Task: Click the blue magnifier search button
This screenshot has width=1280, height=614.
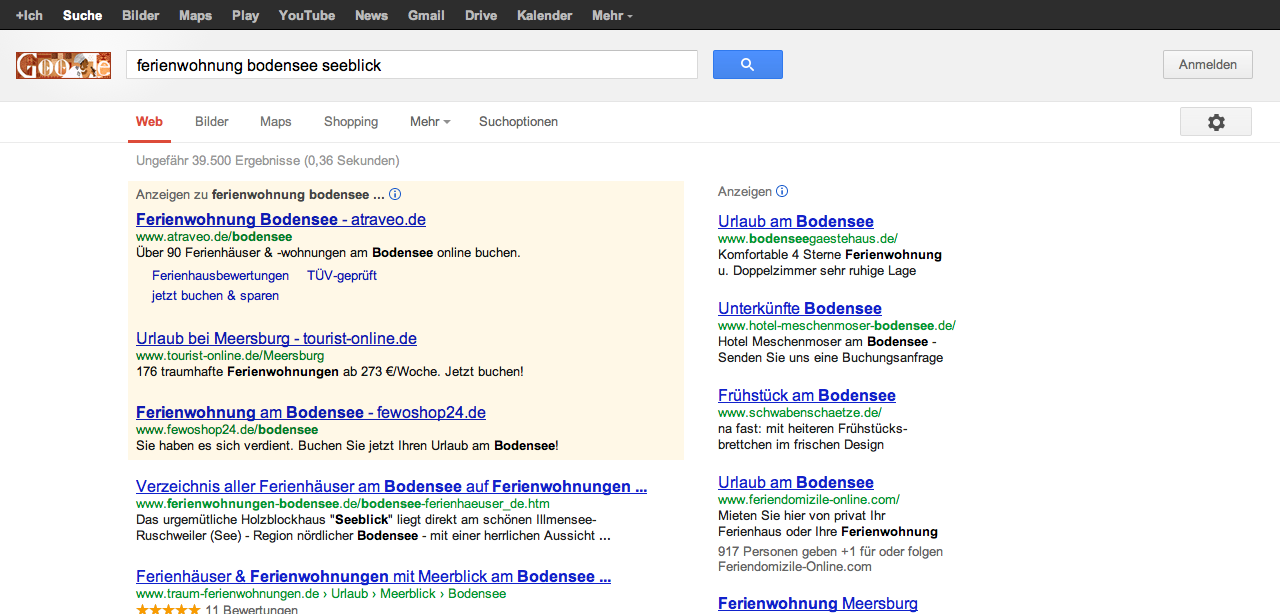Action: [747, 65]
